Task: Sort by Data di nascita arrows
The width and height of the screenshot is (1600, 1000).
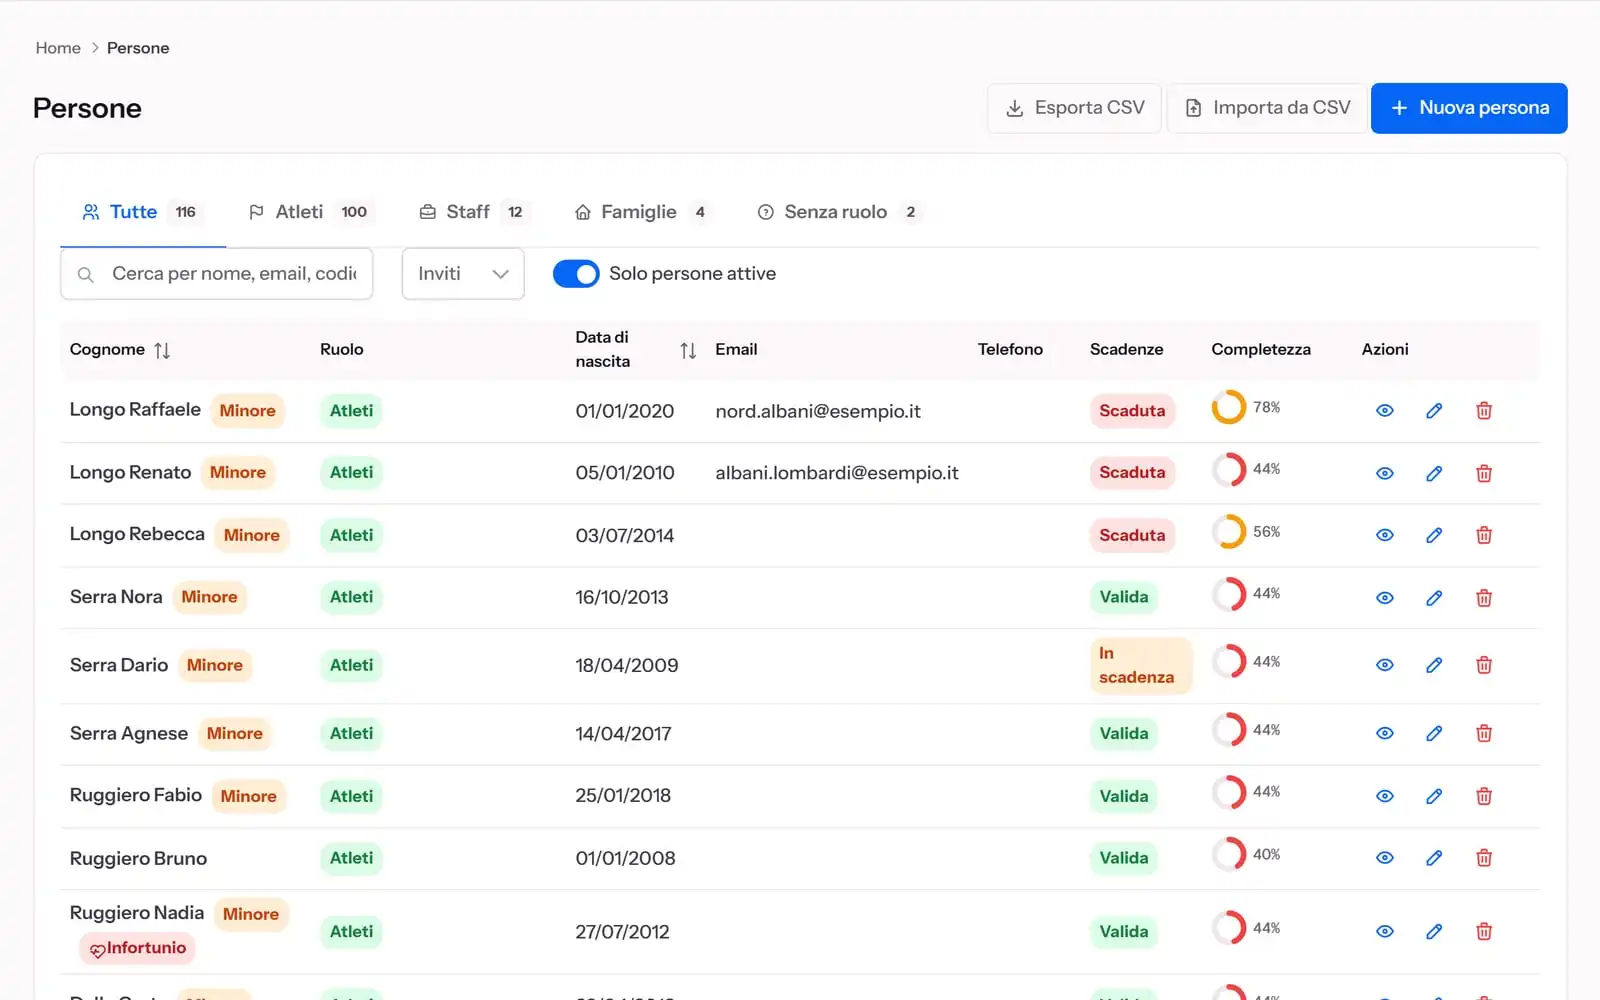Action: pyautogui.click(x=688, y=350)
